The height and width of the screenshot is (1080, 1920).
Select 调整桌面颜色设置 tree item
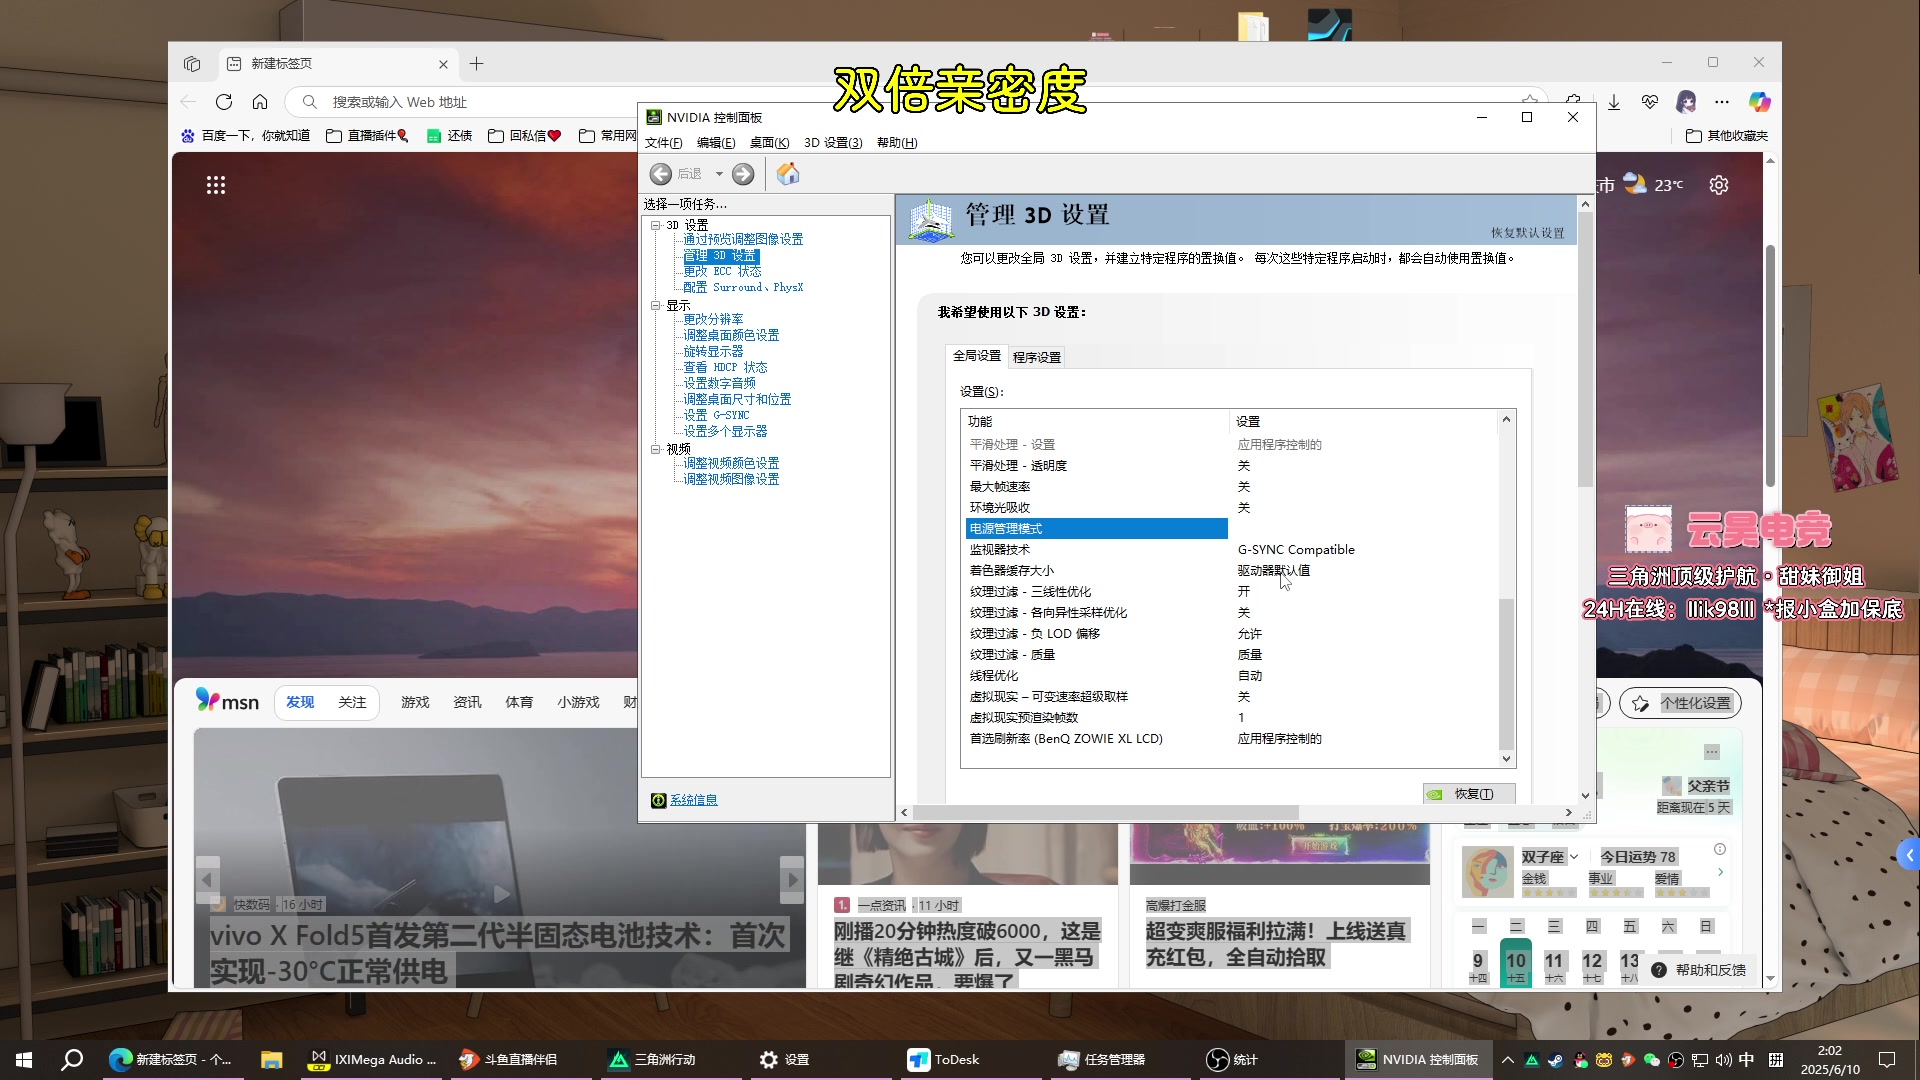(731, 336)
